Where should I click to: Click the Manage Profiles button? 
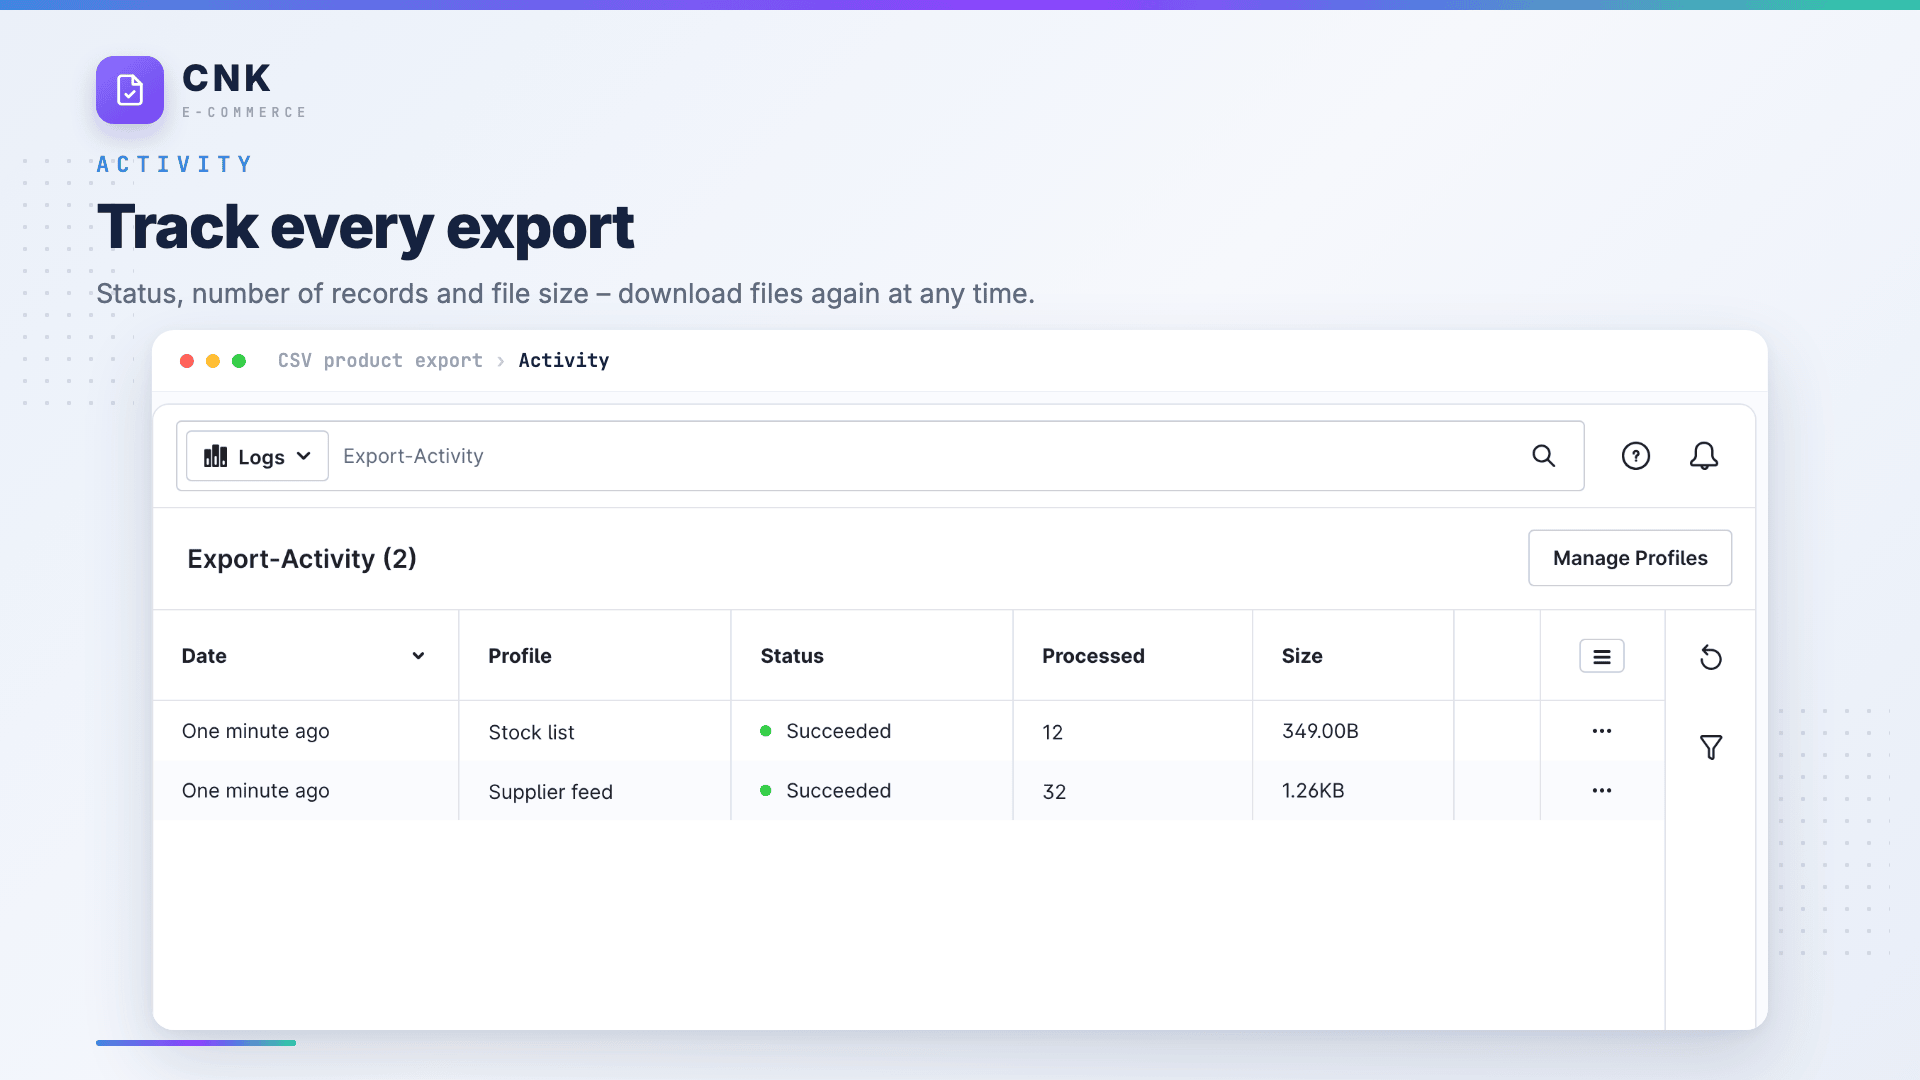pyautogui.click(x=1629, y=558)
